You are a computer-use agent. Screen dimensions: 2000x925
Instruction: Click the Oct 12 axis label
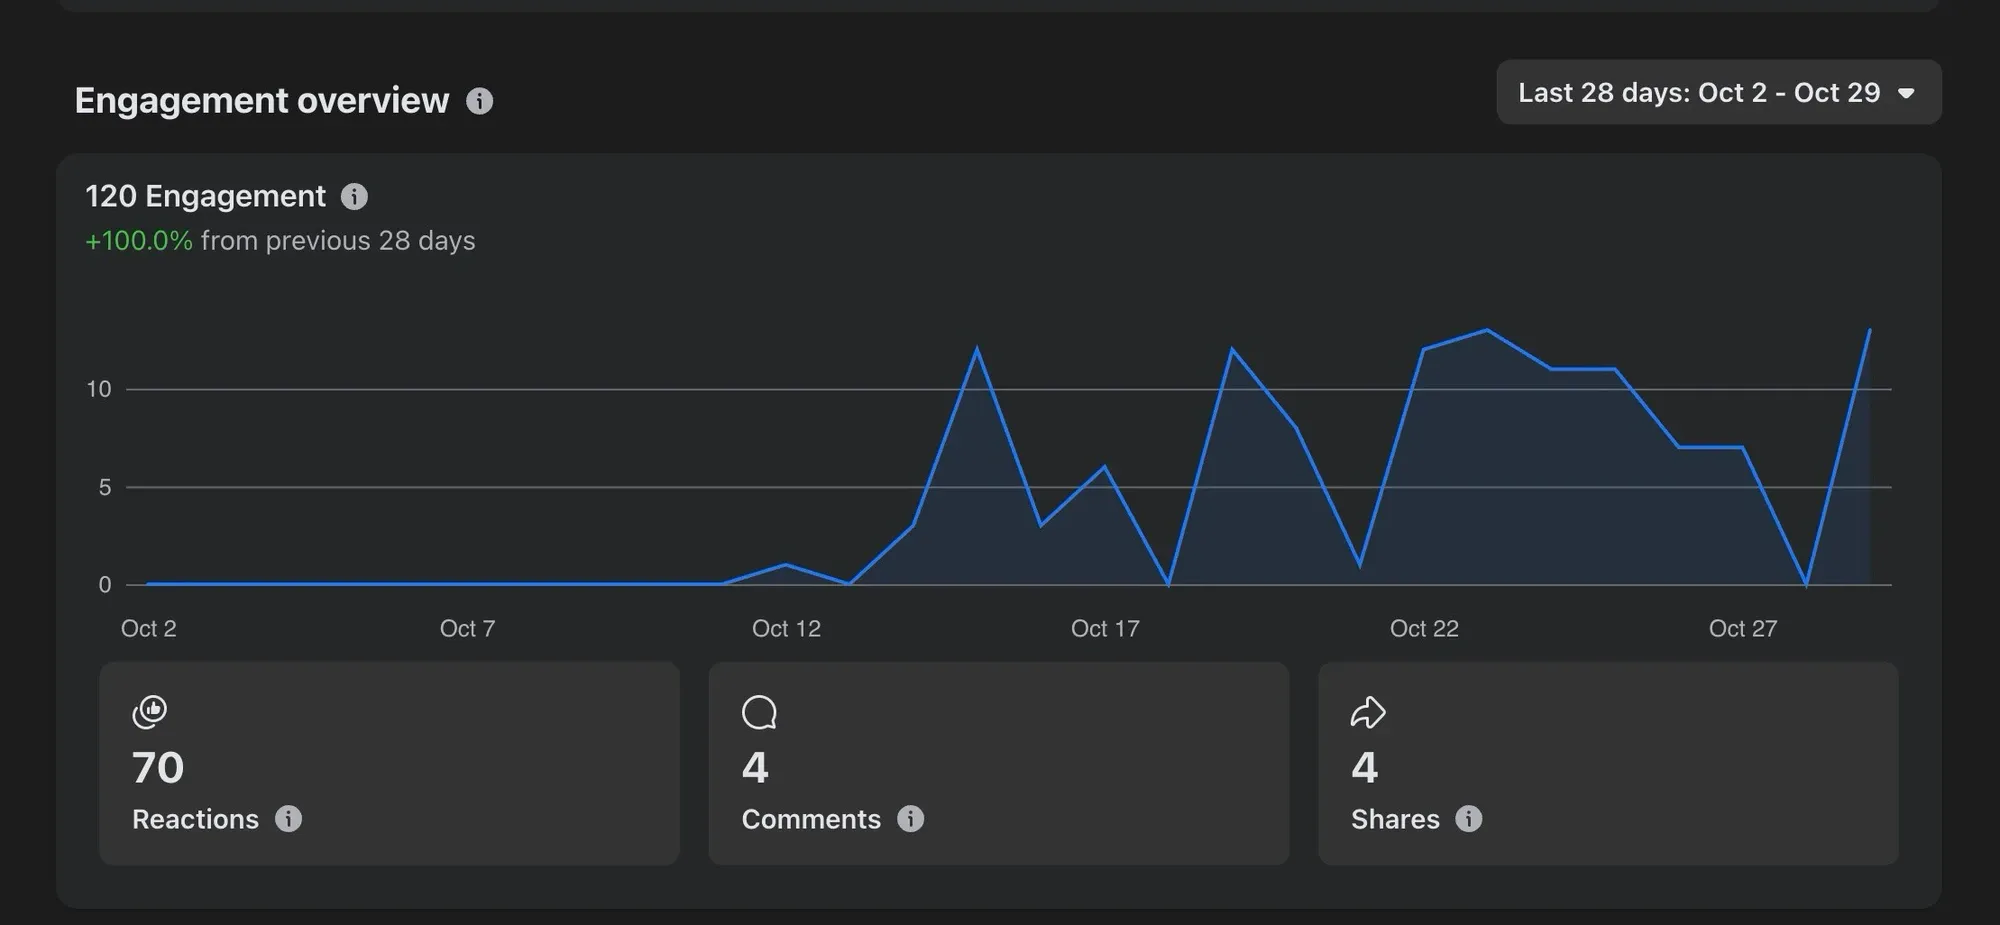(786, 629)
